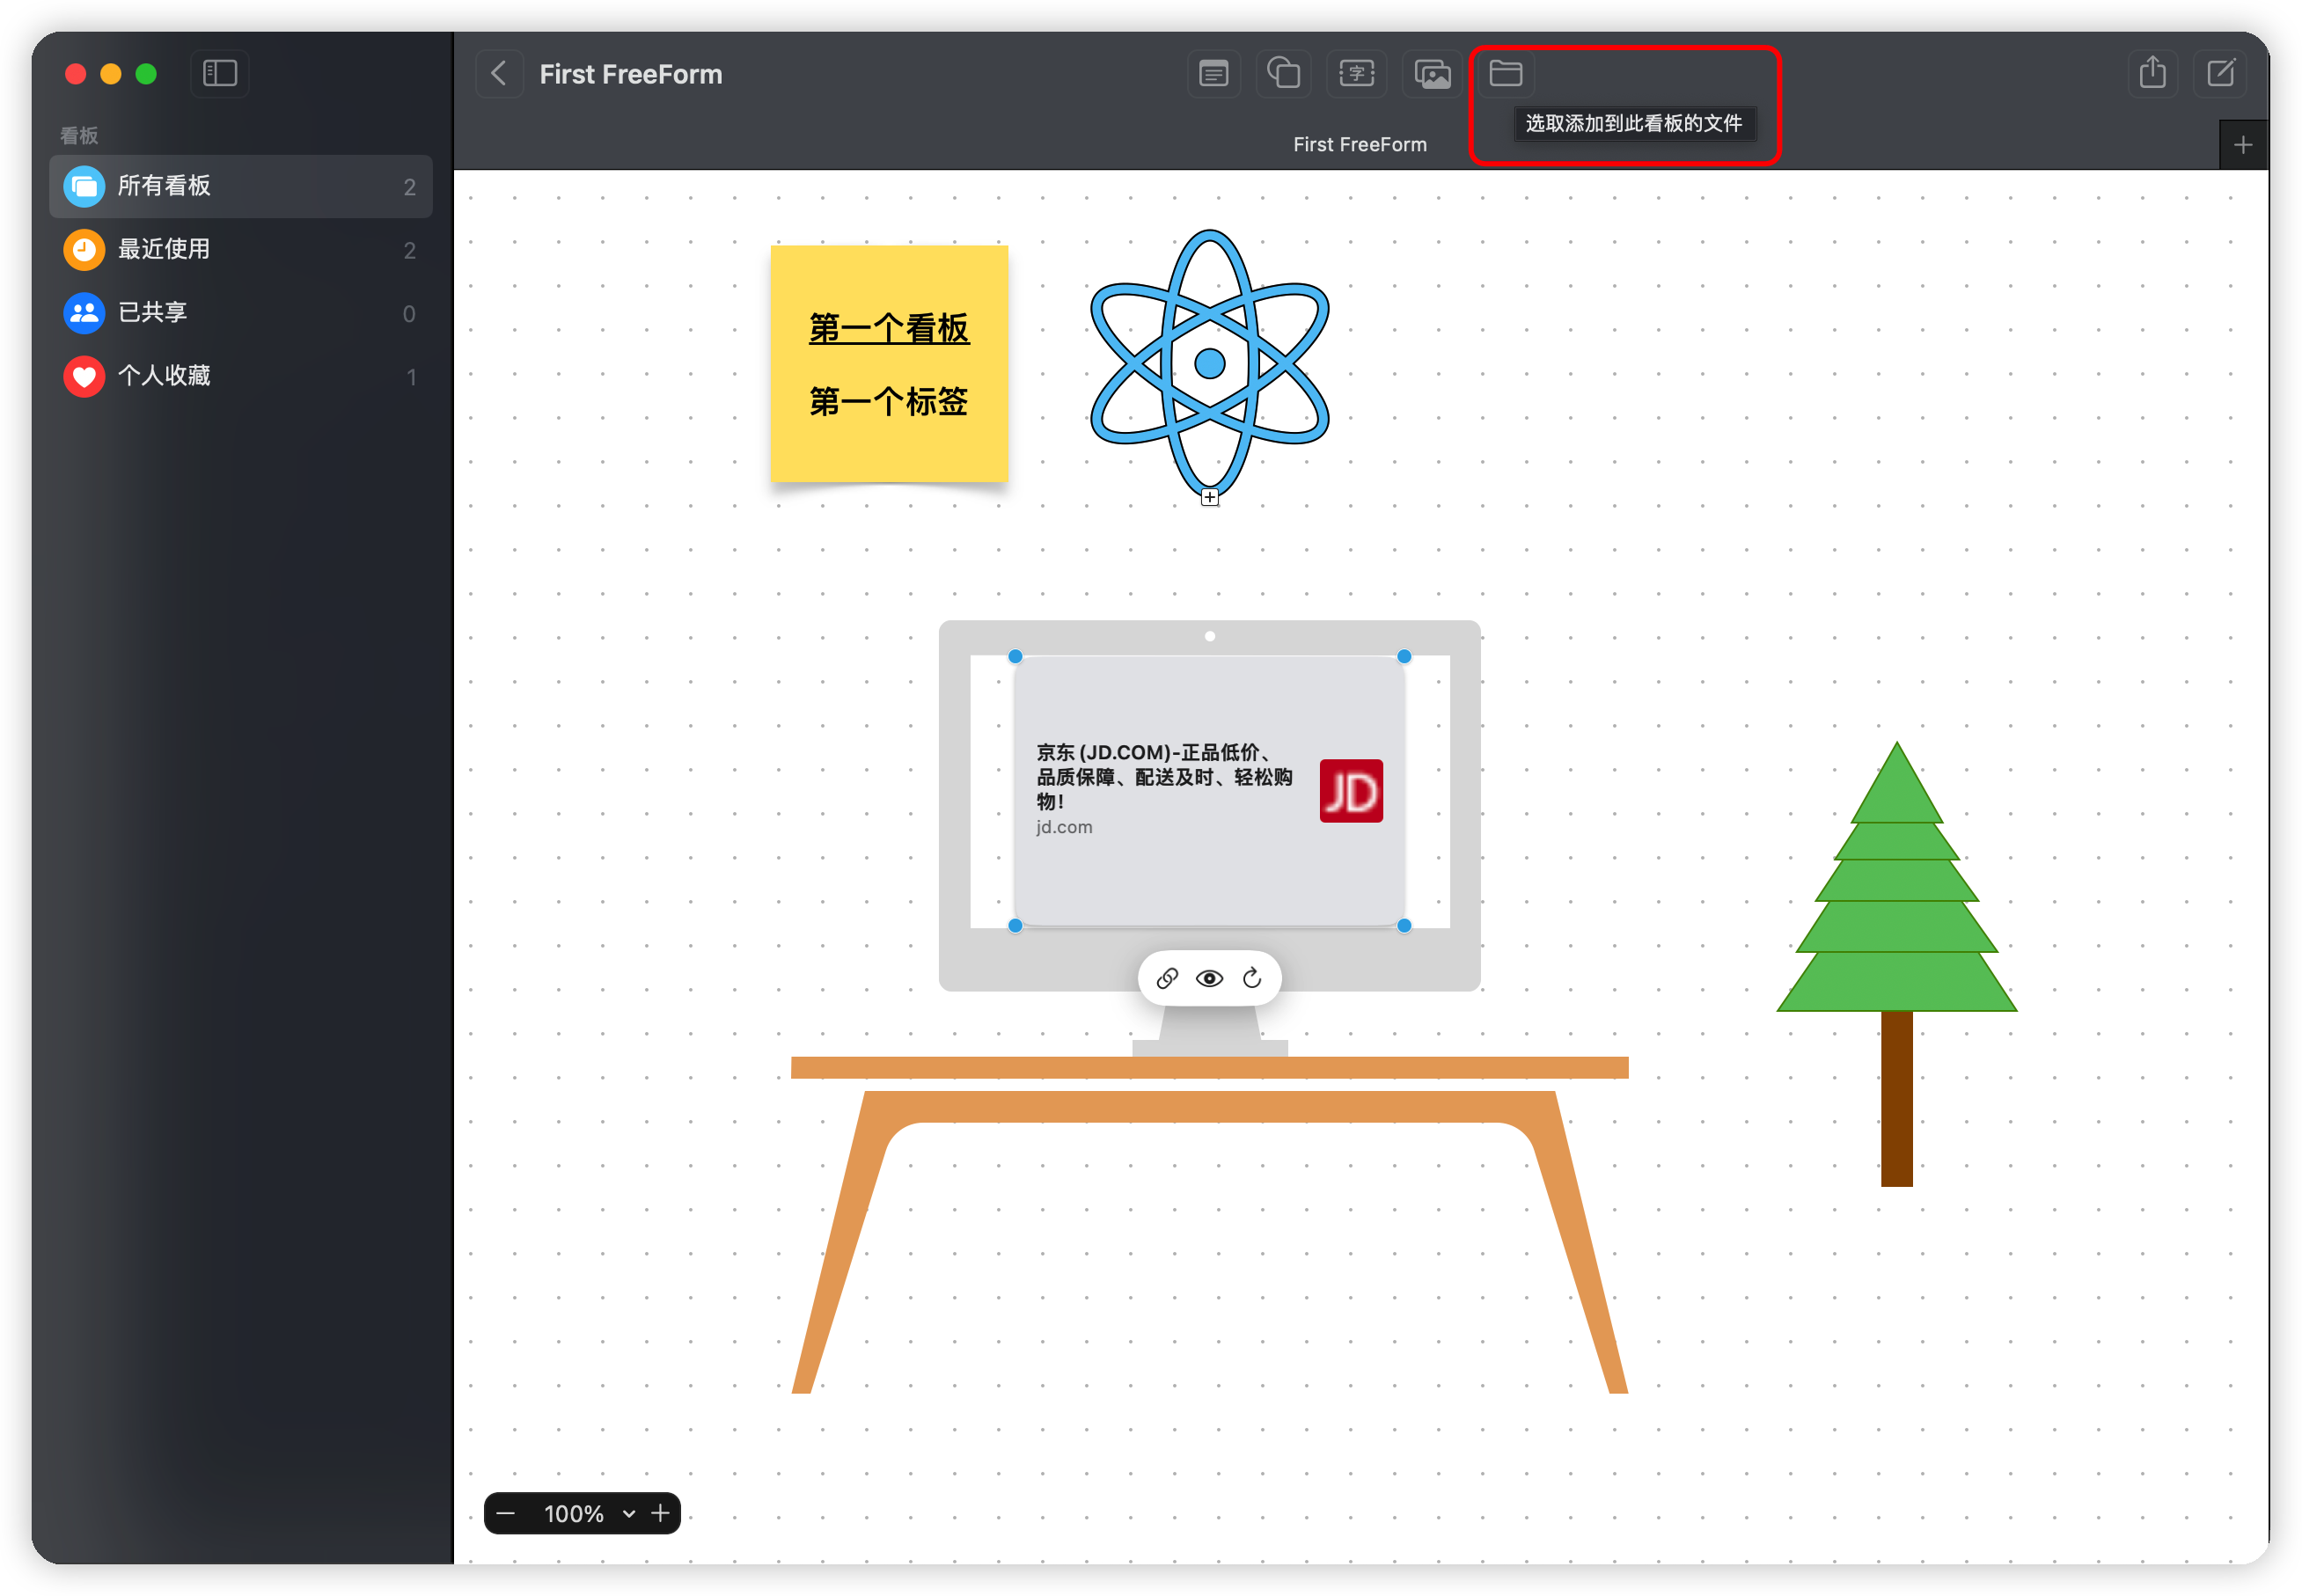Screen dimensions: 2302x1596
Task: Select the insert file folder tool
Action: click(1505, 73)
